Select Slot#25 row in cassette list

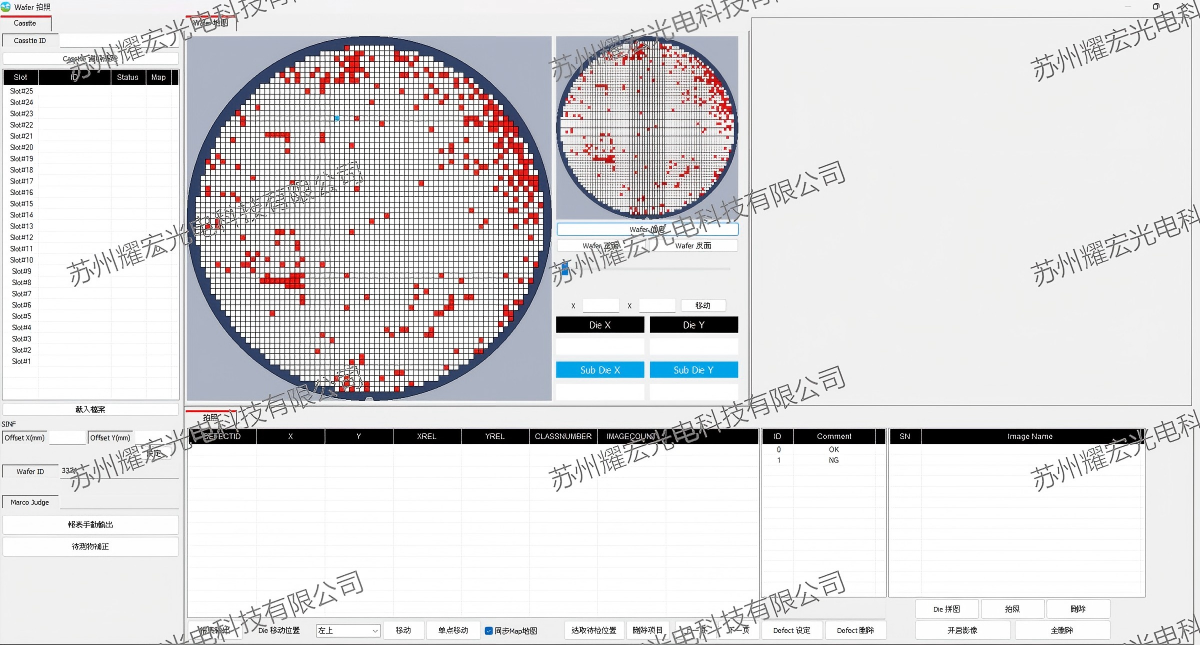[x=22, y=91]
